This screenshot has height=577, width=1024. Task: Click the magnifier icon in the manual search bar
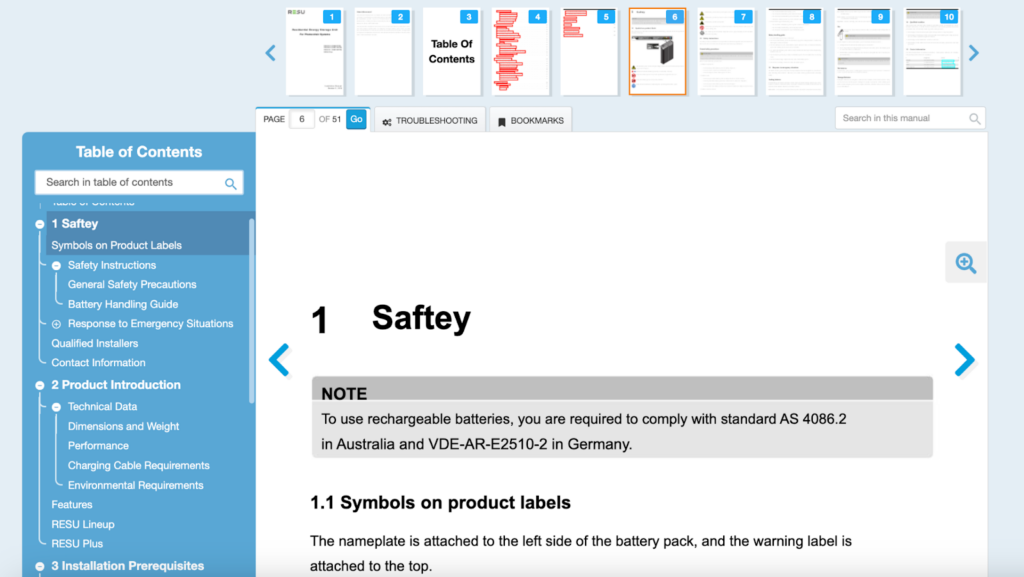tap(975, 118)
